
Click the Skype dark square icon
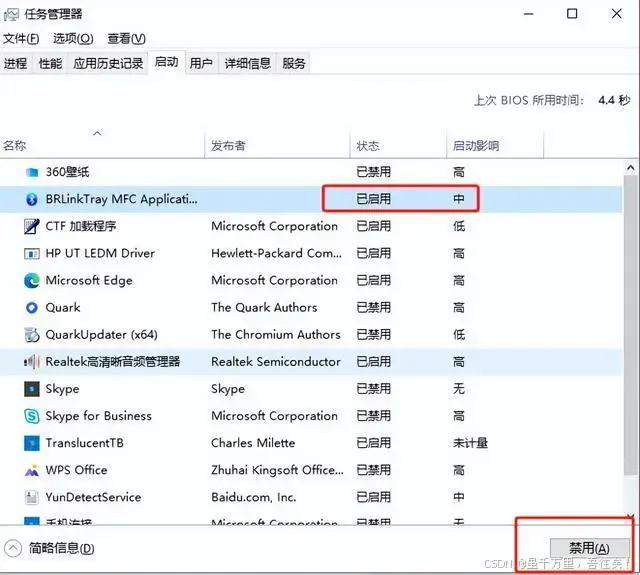(x=32, y=389)
